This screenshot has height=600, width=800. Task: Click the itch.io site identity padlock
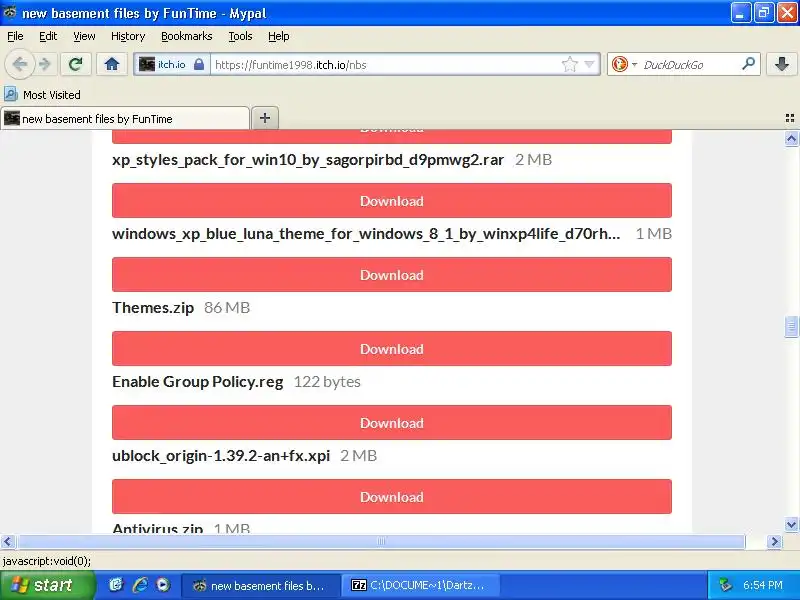tap(199, 65)
